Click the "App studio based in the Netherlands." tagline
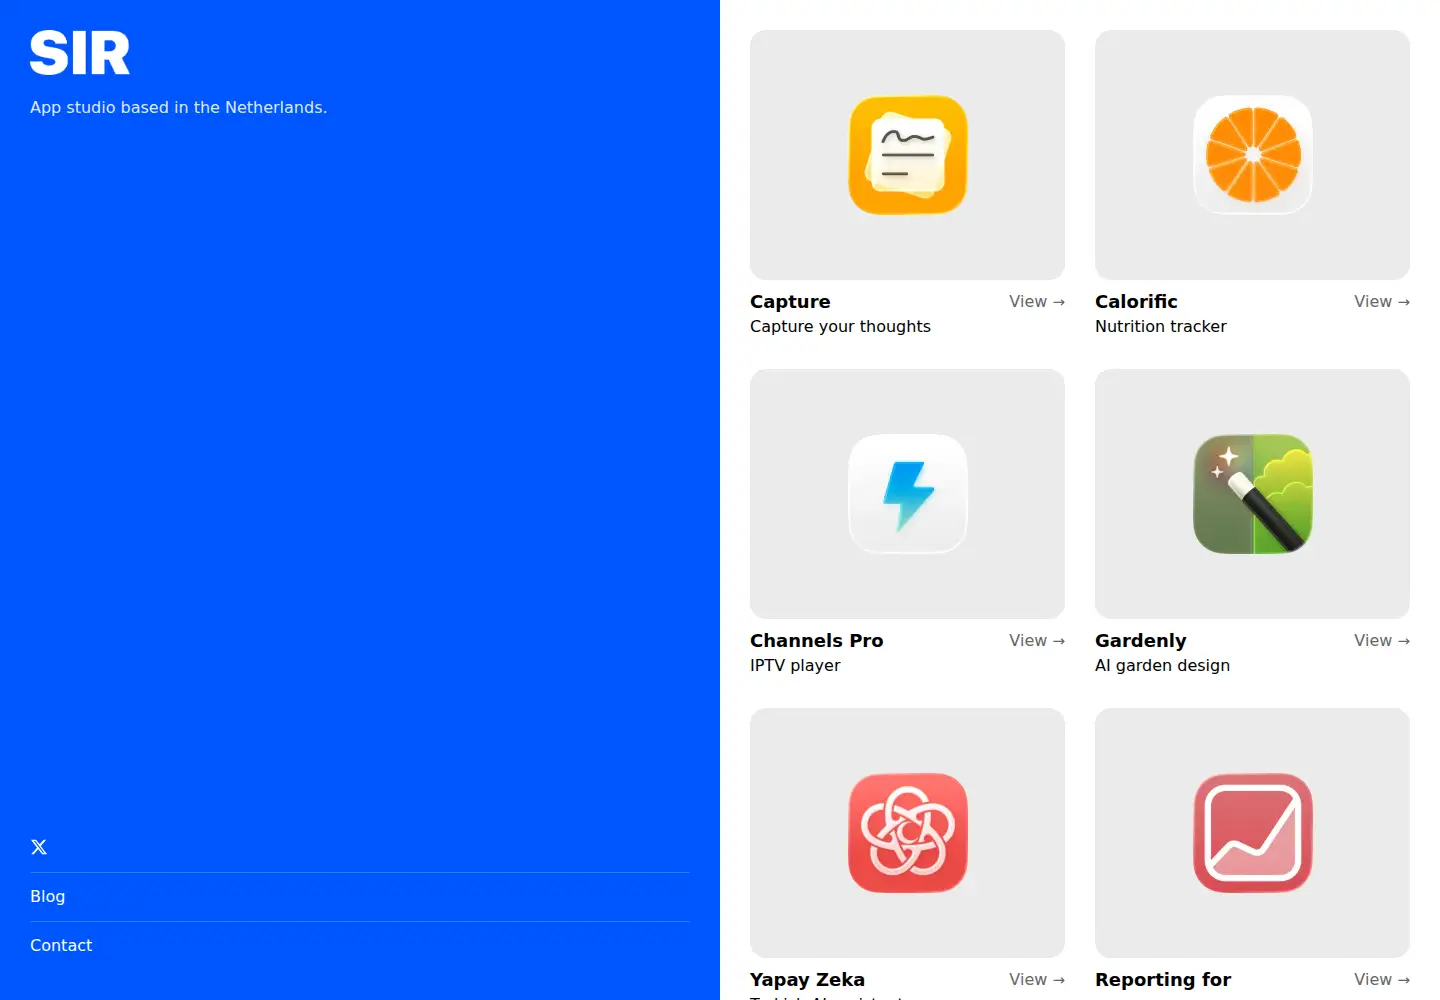The image size is (1440, 1000). coord(179,107)
